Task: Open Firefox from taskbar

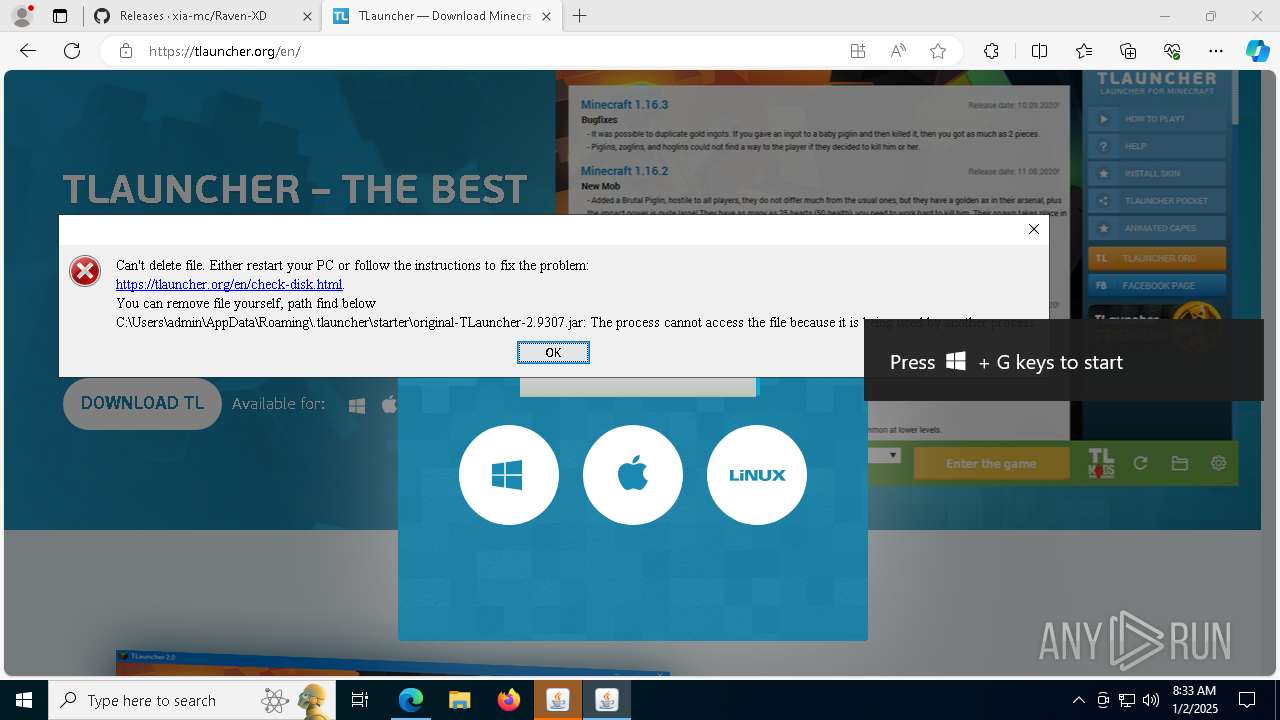Action: pyautogui.click(x=509, y=700)
